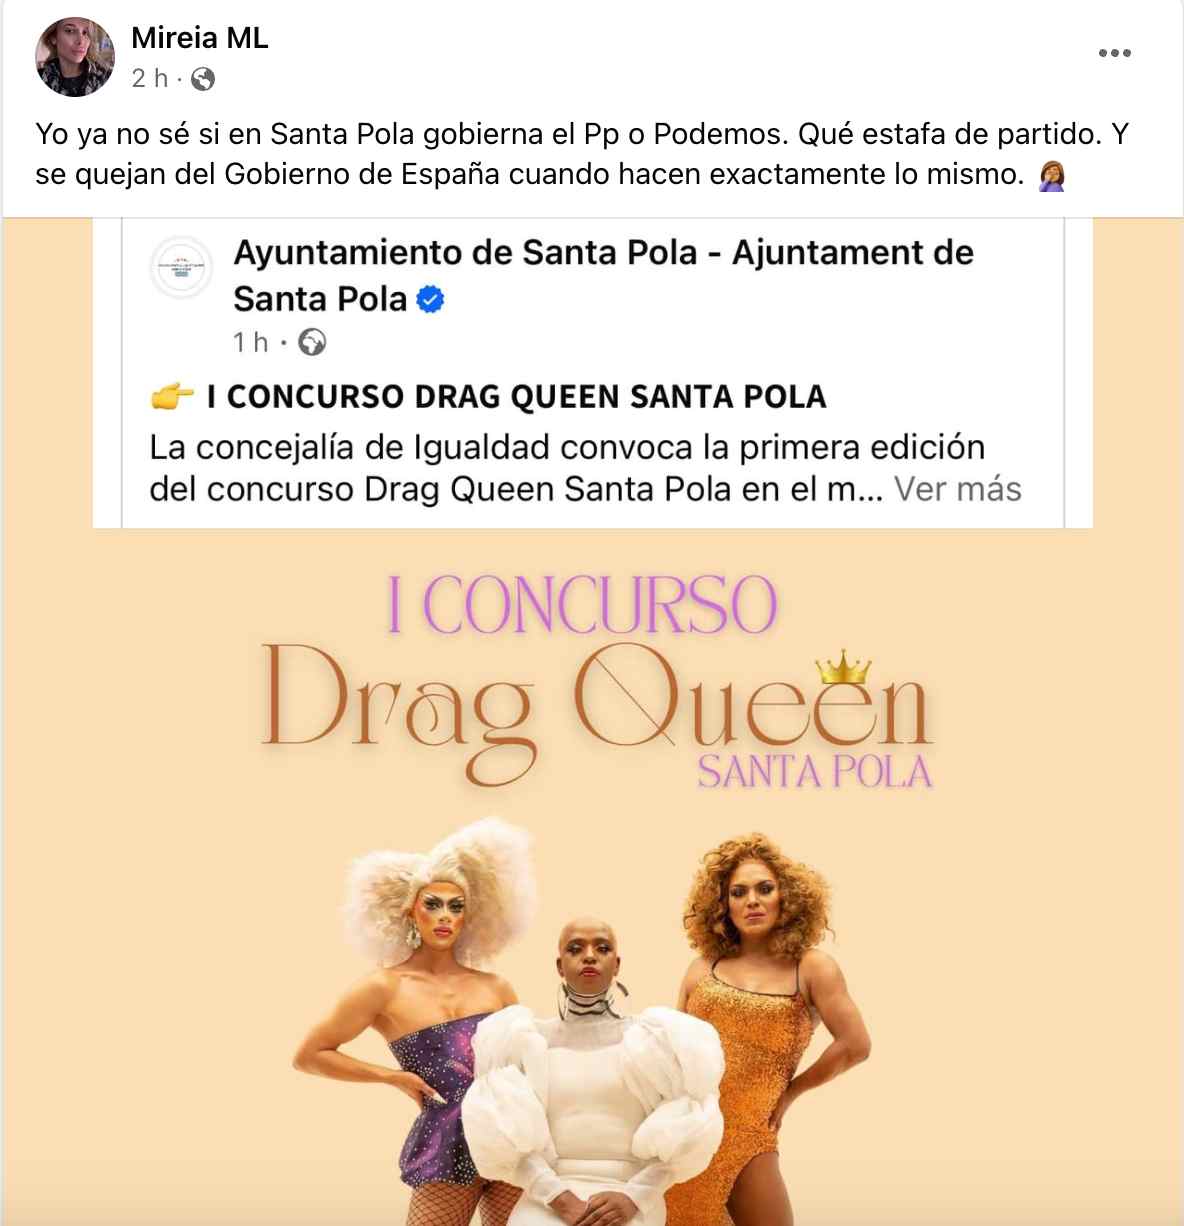
Task: Click the globe icon beside the 1 h timestamp
Action: click(313, 343)
